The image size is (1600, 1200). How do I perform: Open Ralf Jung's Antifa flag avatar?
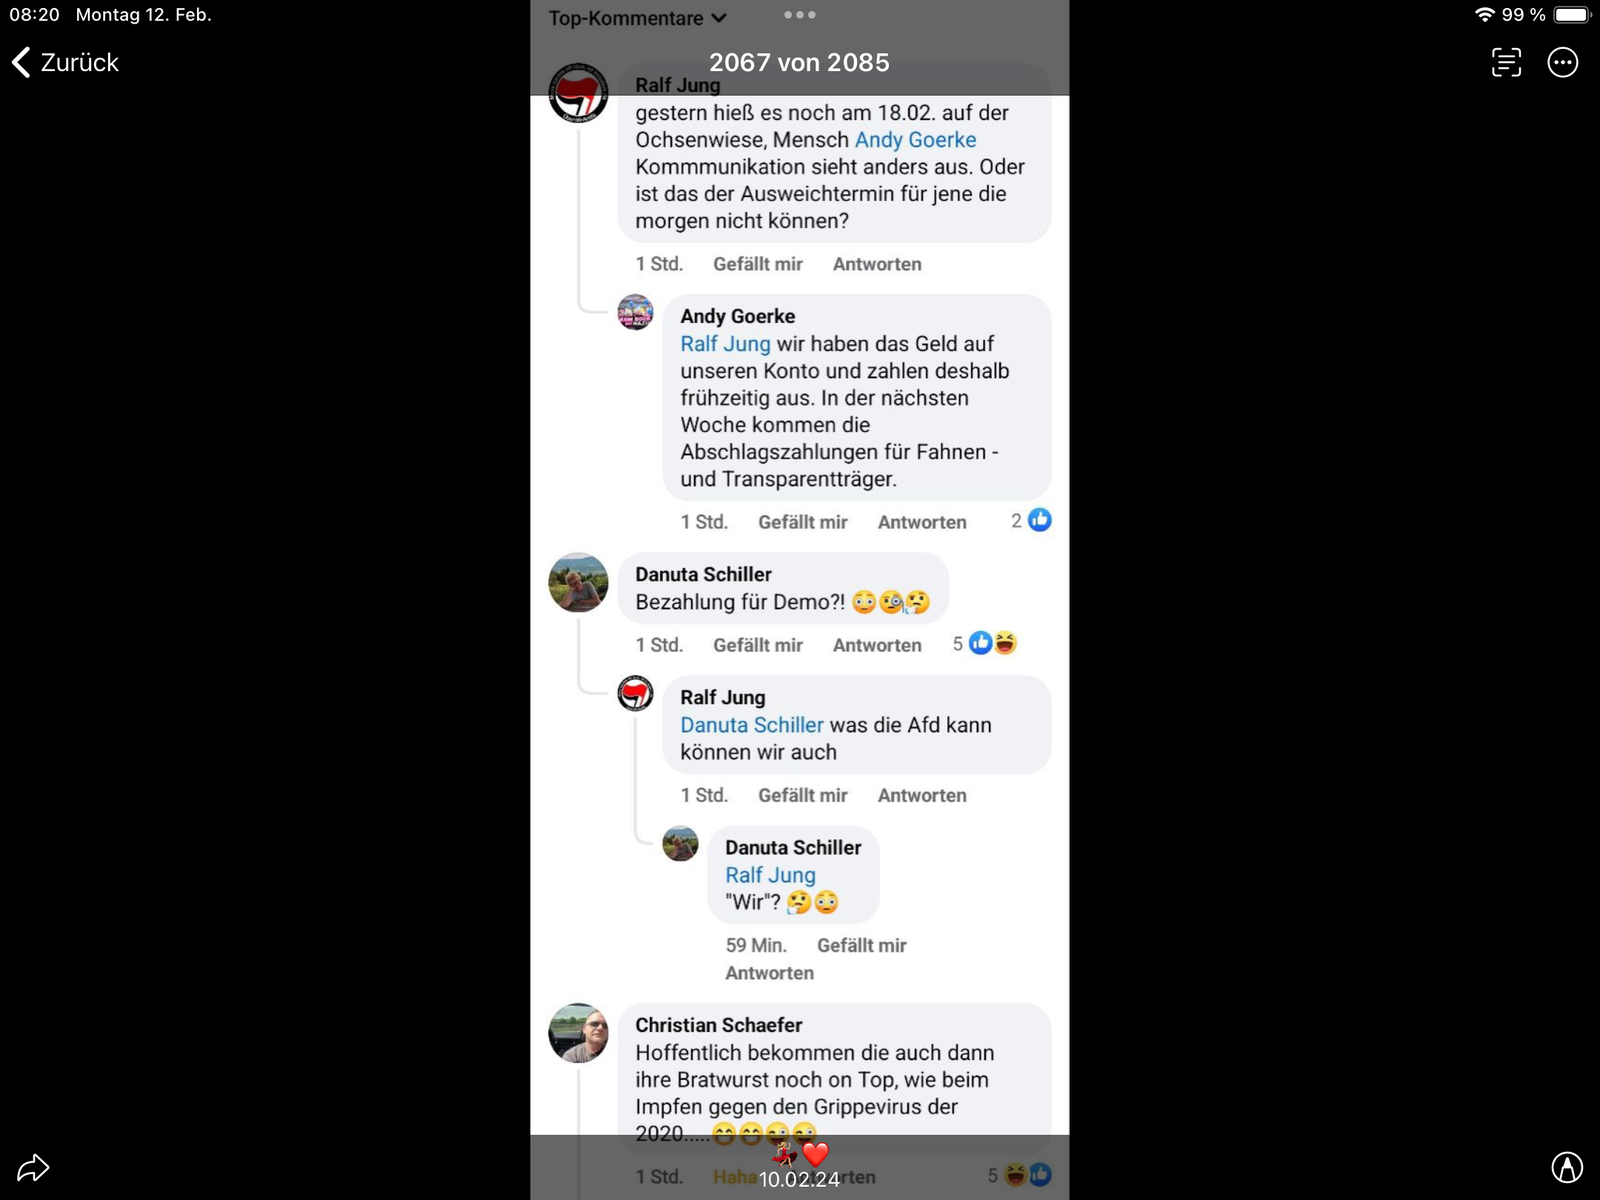pyautogui.click(x=578, y=94)
